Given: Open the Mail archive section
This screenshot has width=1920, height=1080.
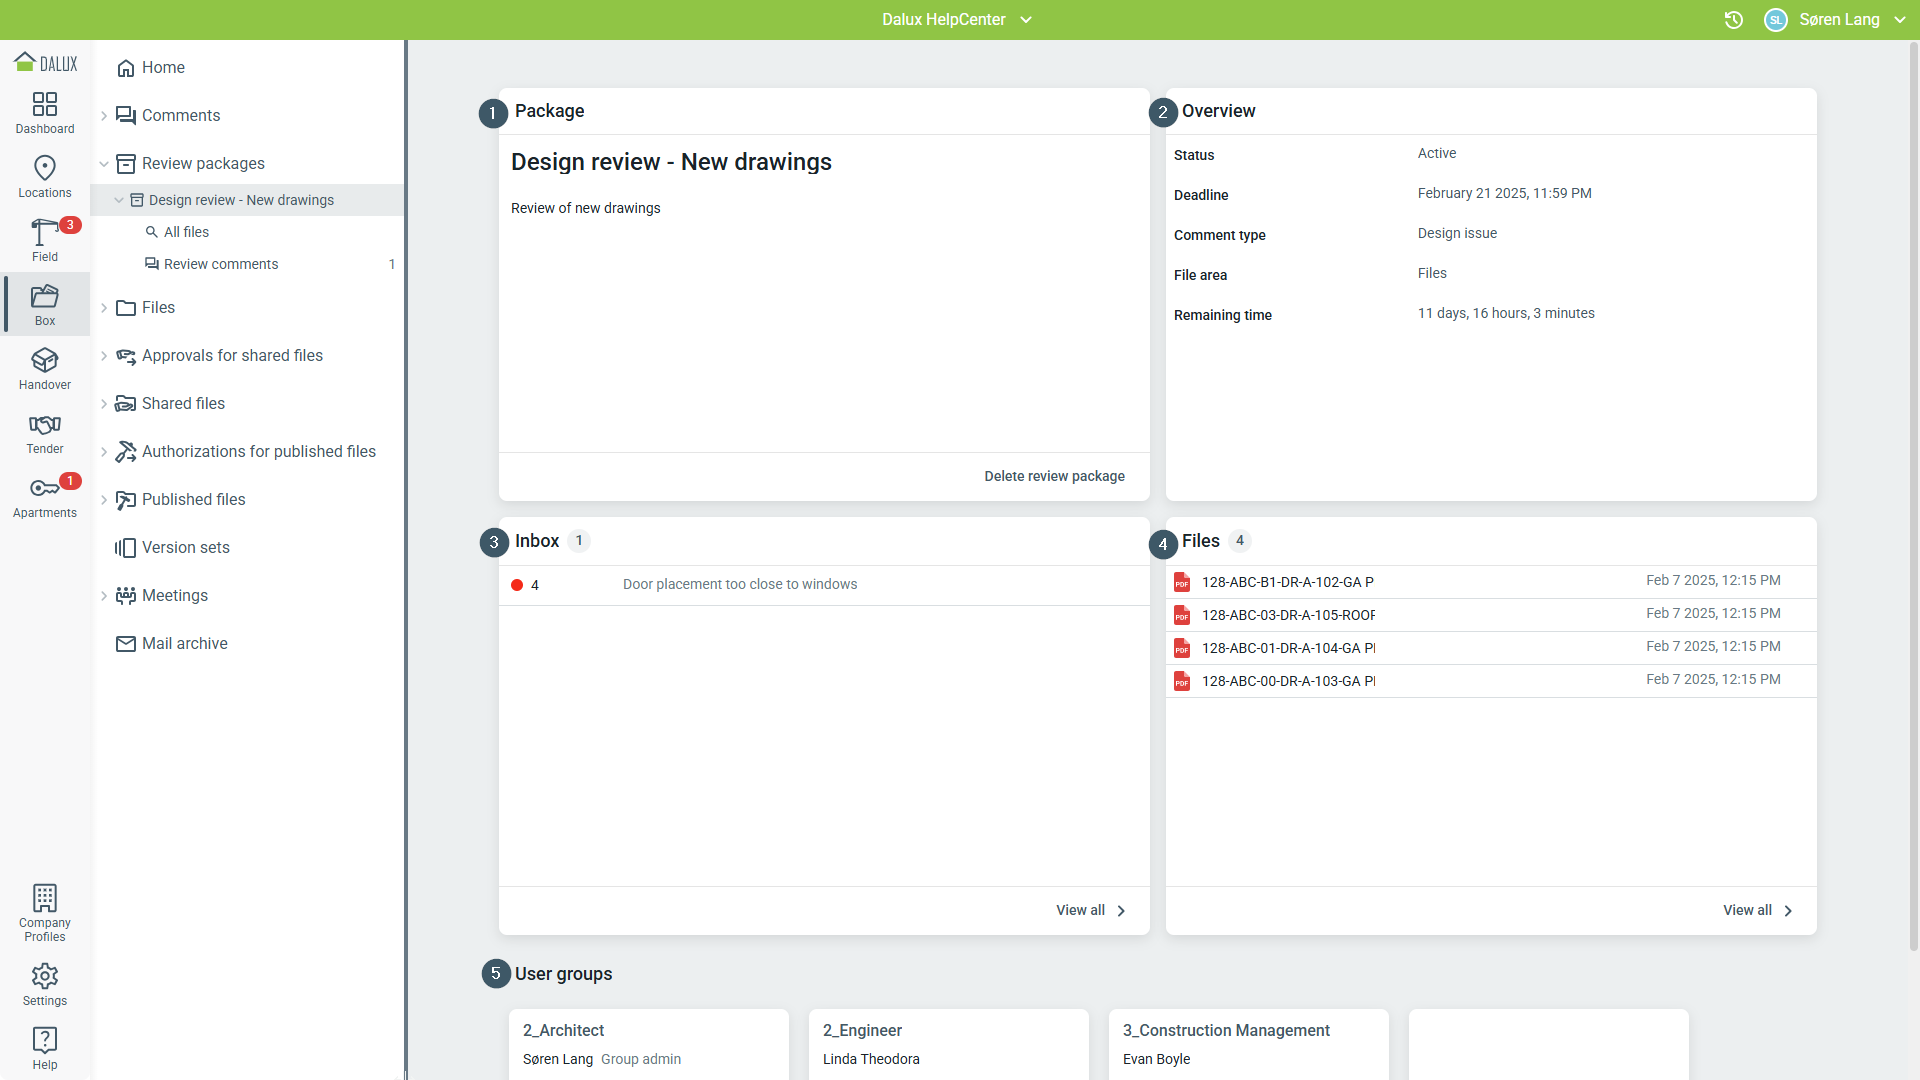Looking at the screenshot, I should pyautogui.click(x=184, y=643).
